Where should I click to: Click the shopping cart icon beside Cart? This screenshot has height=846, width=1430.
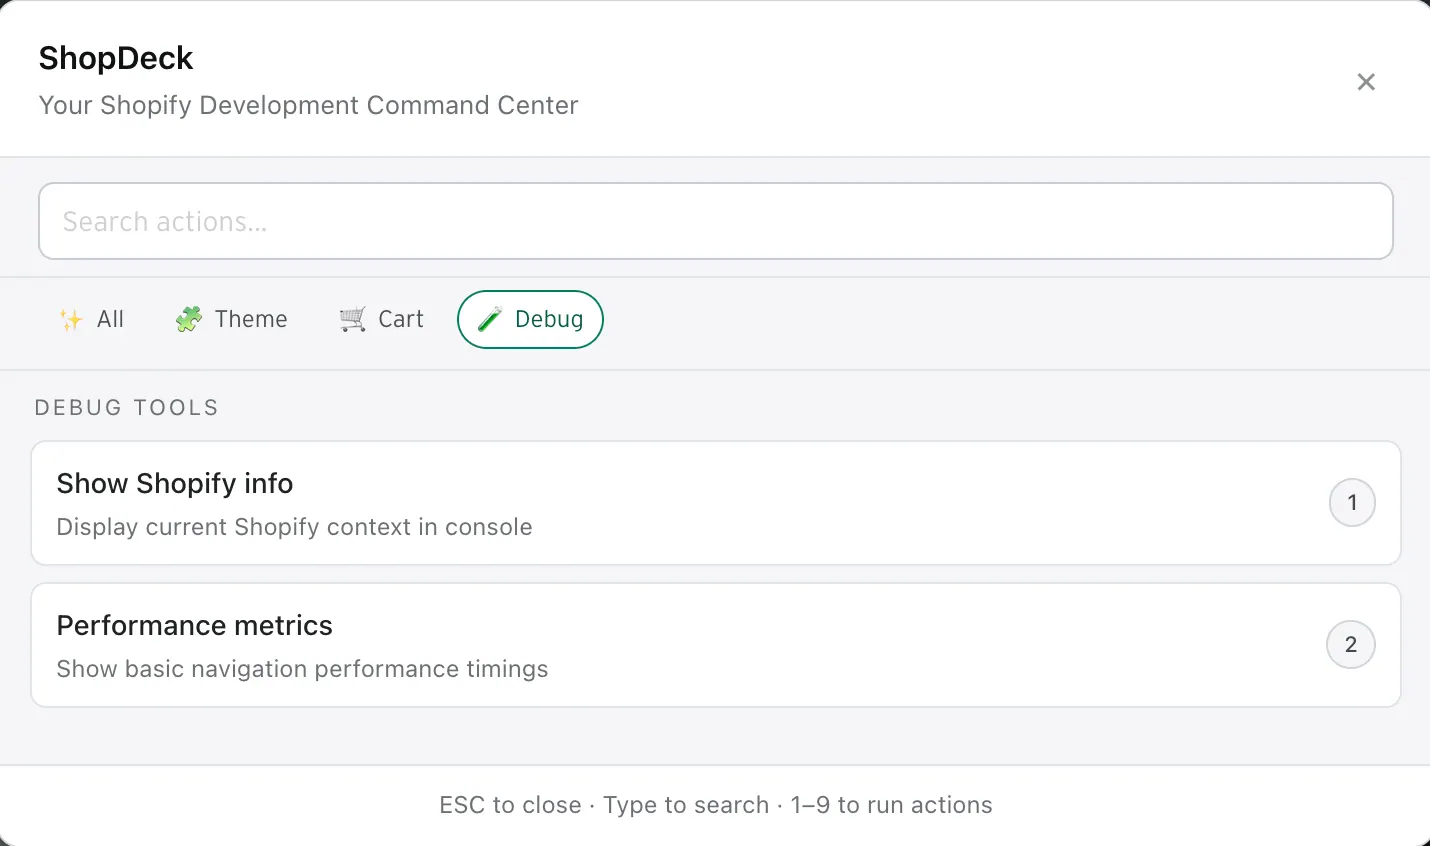pos(352,320)
